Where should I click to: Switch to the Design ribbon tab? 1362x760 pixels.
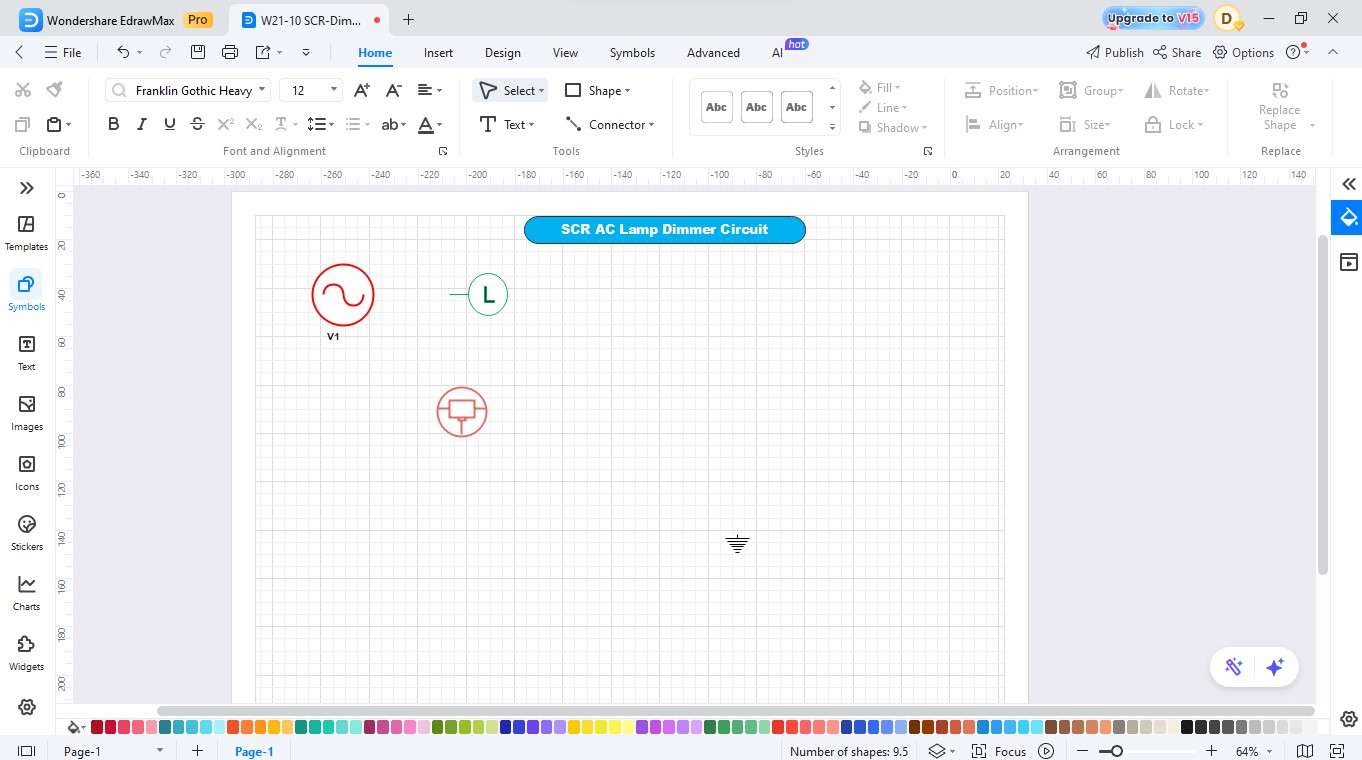(502, 53)
